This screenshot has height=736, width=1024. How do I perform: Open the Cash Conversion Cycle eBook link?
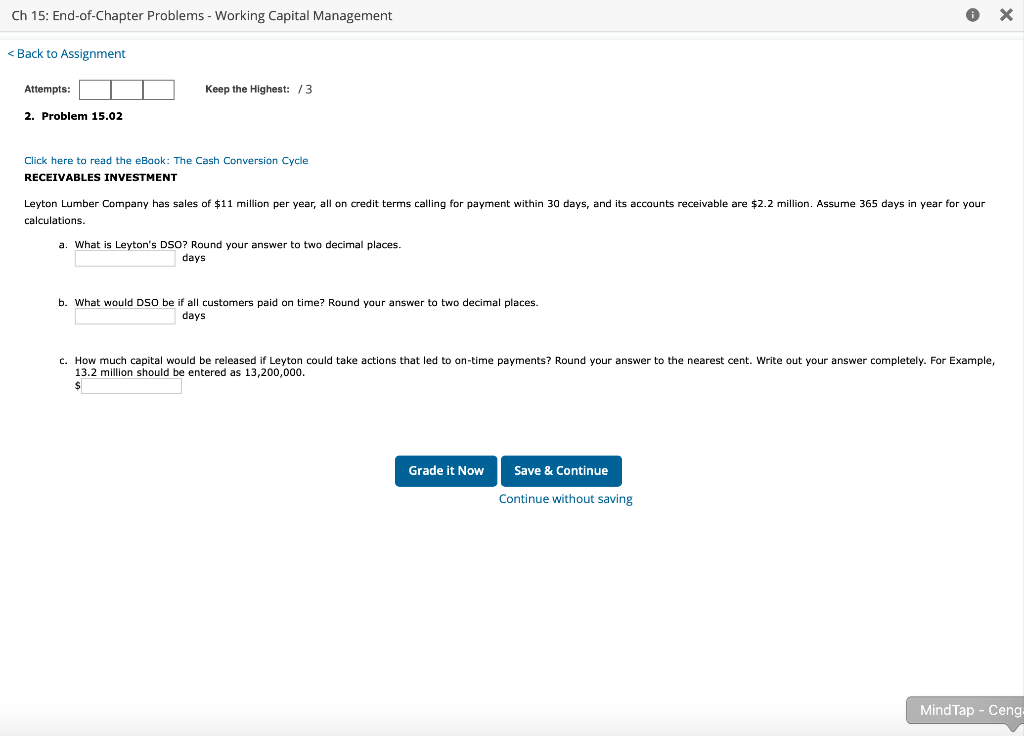point(166,161)
